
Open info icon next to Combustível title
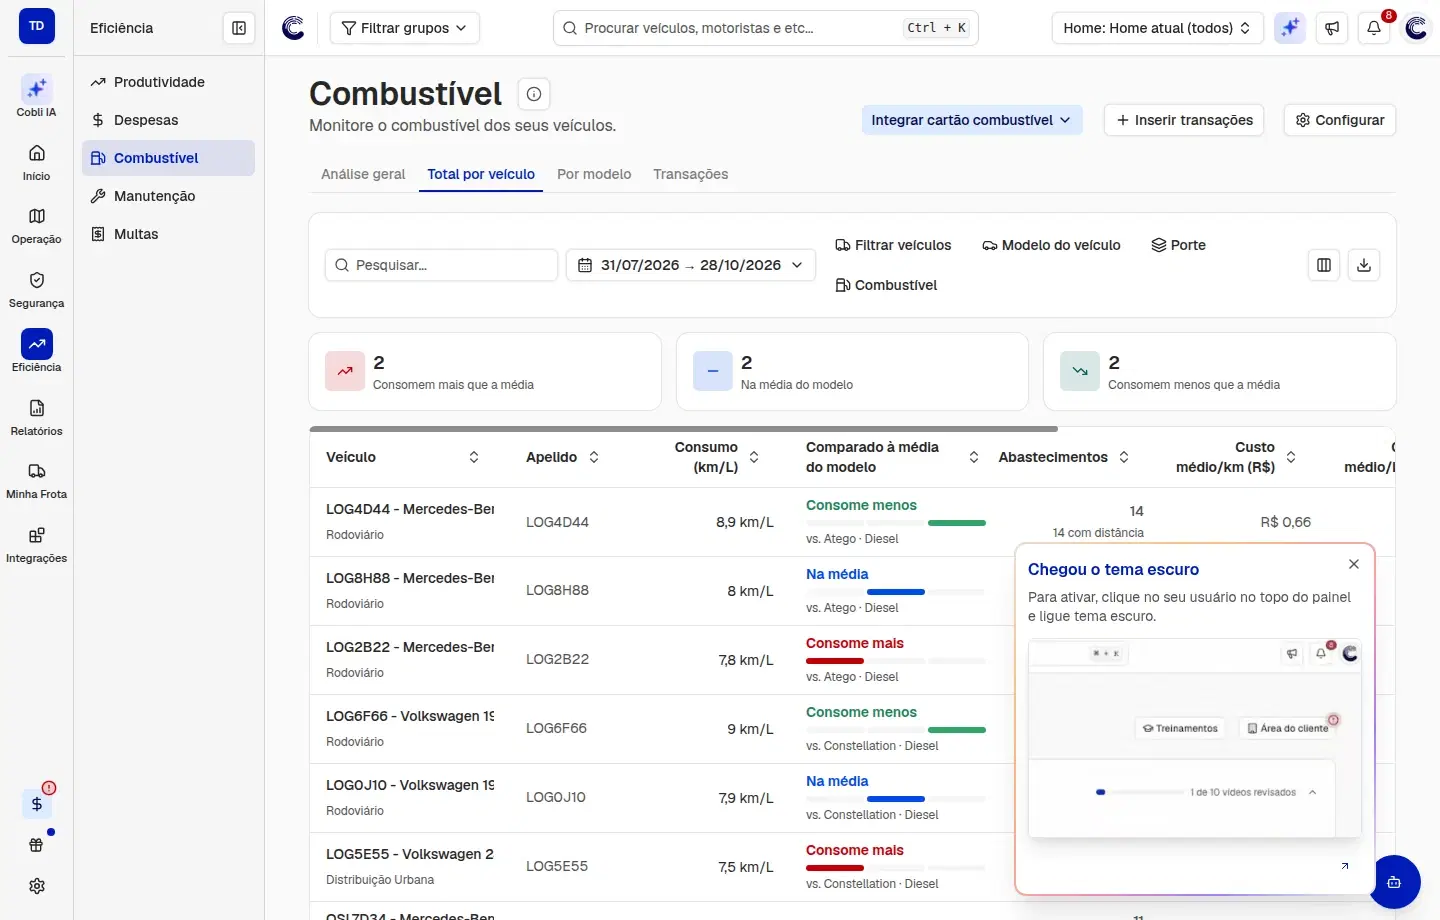point(534,94)
